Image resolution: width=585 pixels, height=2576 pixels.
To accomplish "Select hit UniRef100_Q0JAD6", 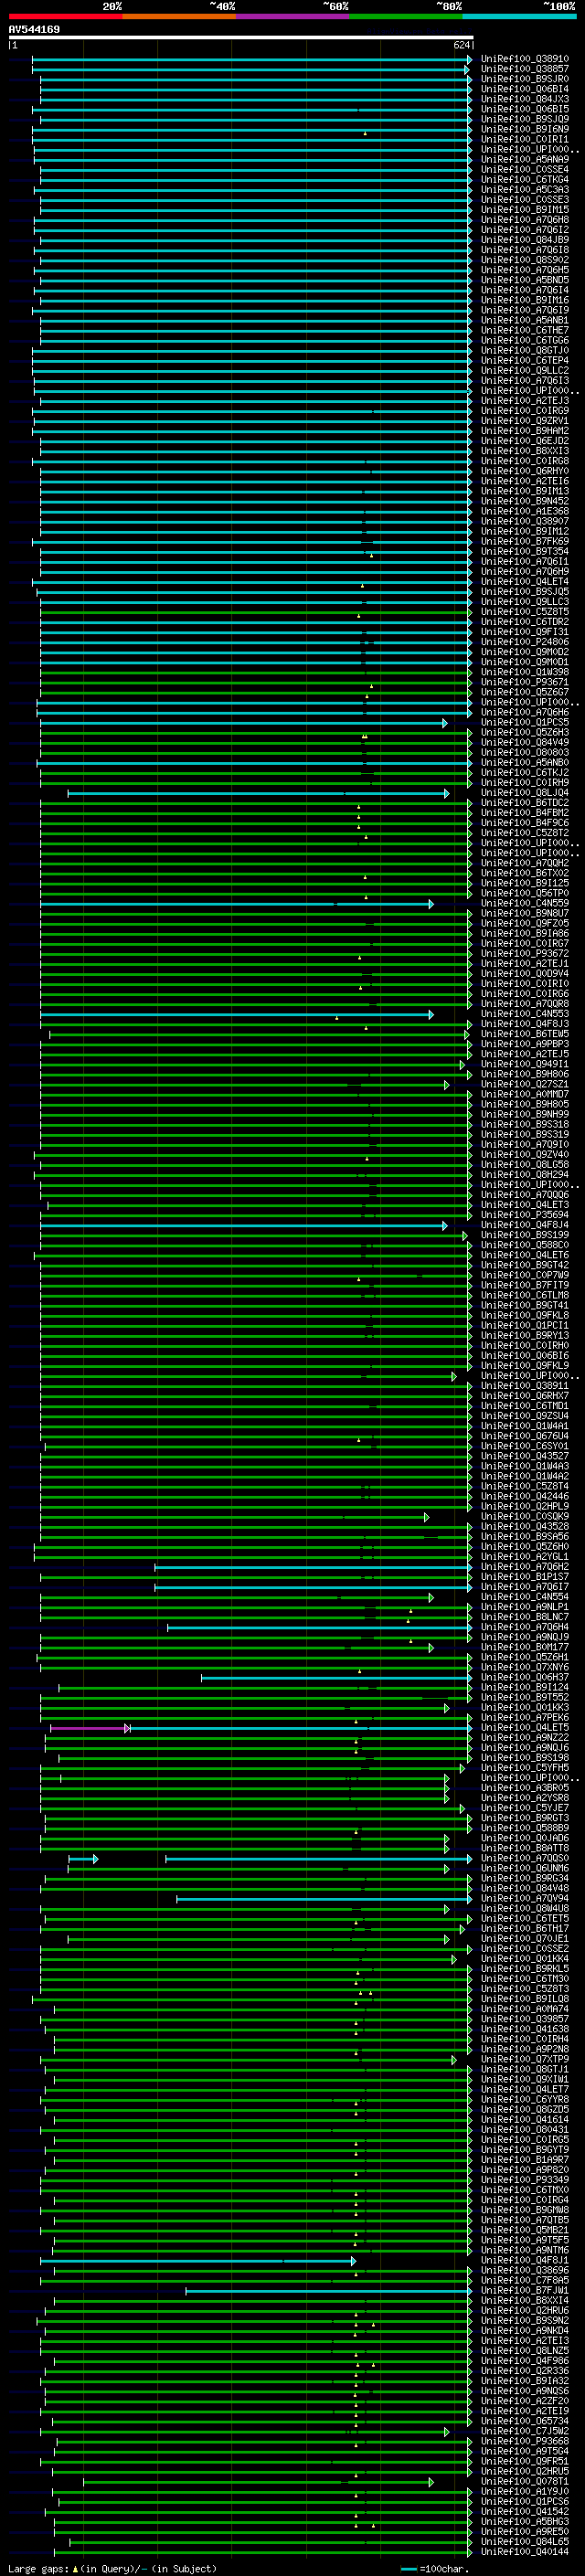I will [x=524, y=1838].
